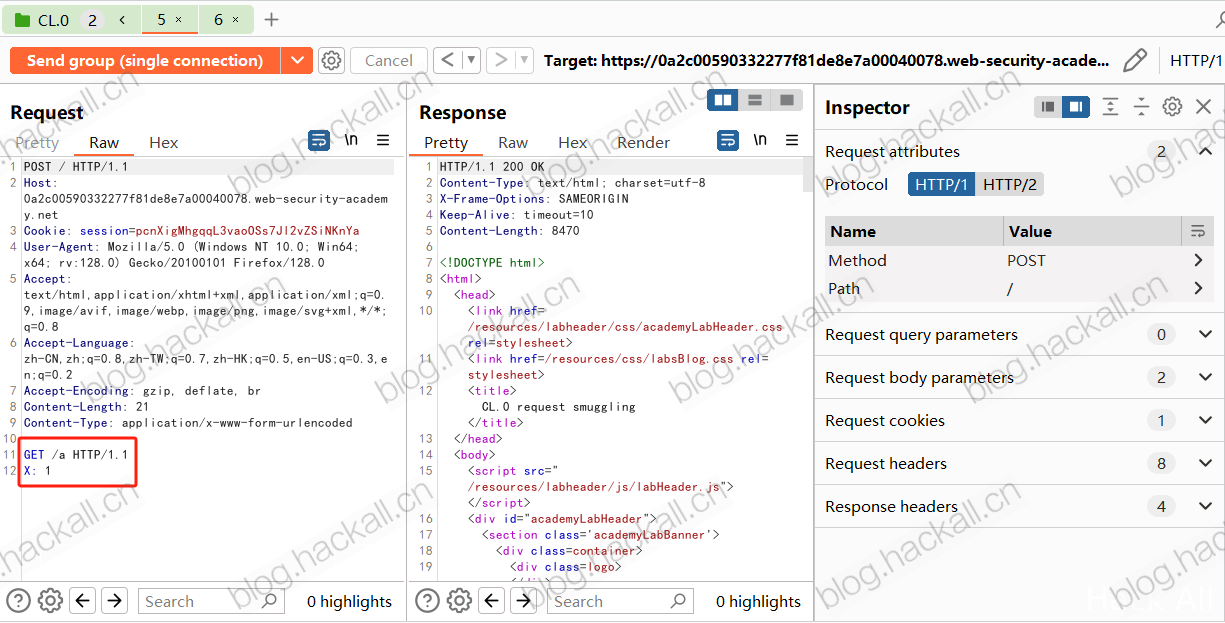1225x623 pixels.
Task: Open Request pane search settings gear
Action: click(x=50, y=601)
